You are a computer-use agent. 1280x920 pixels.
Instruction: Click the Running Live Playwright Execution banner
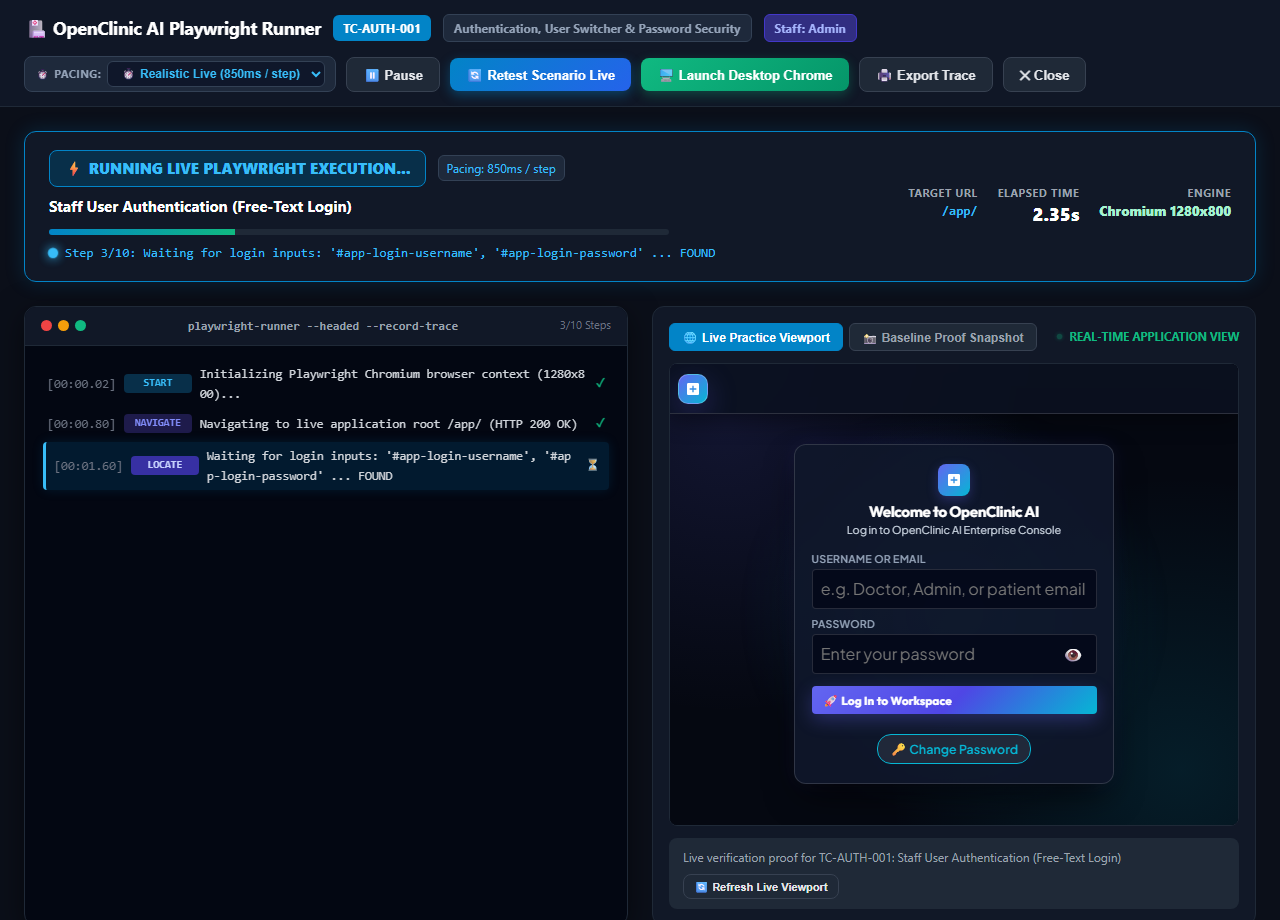click(238, 168)
